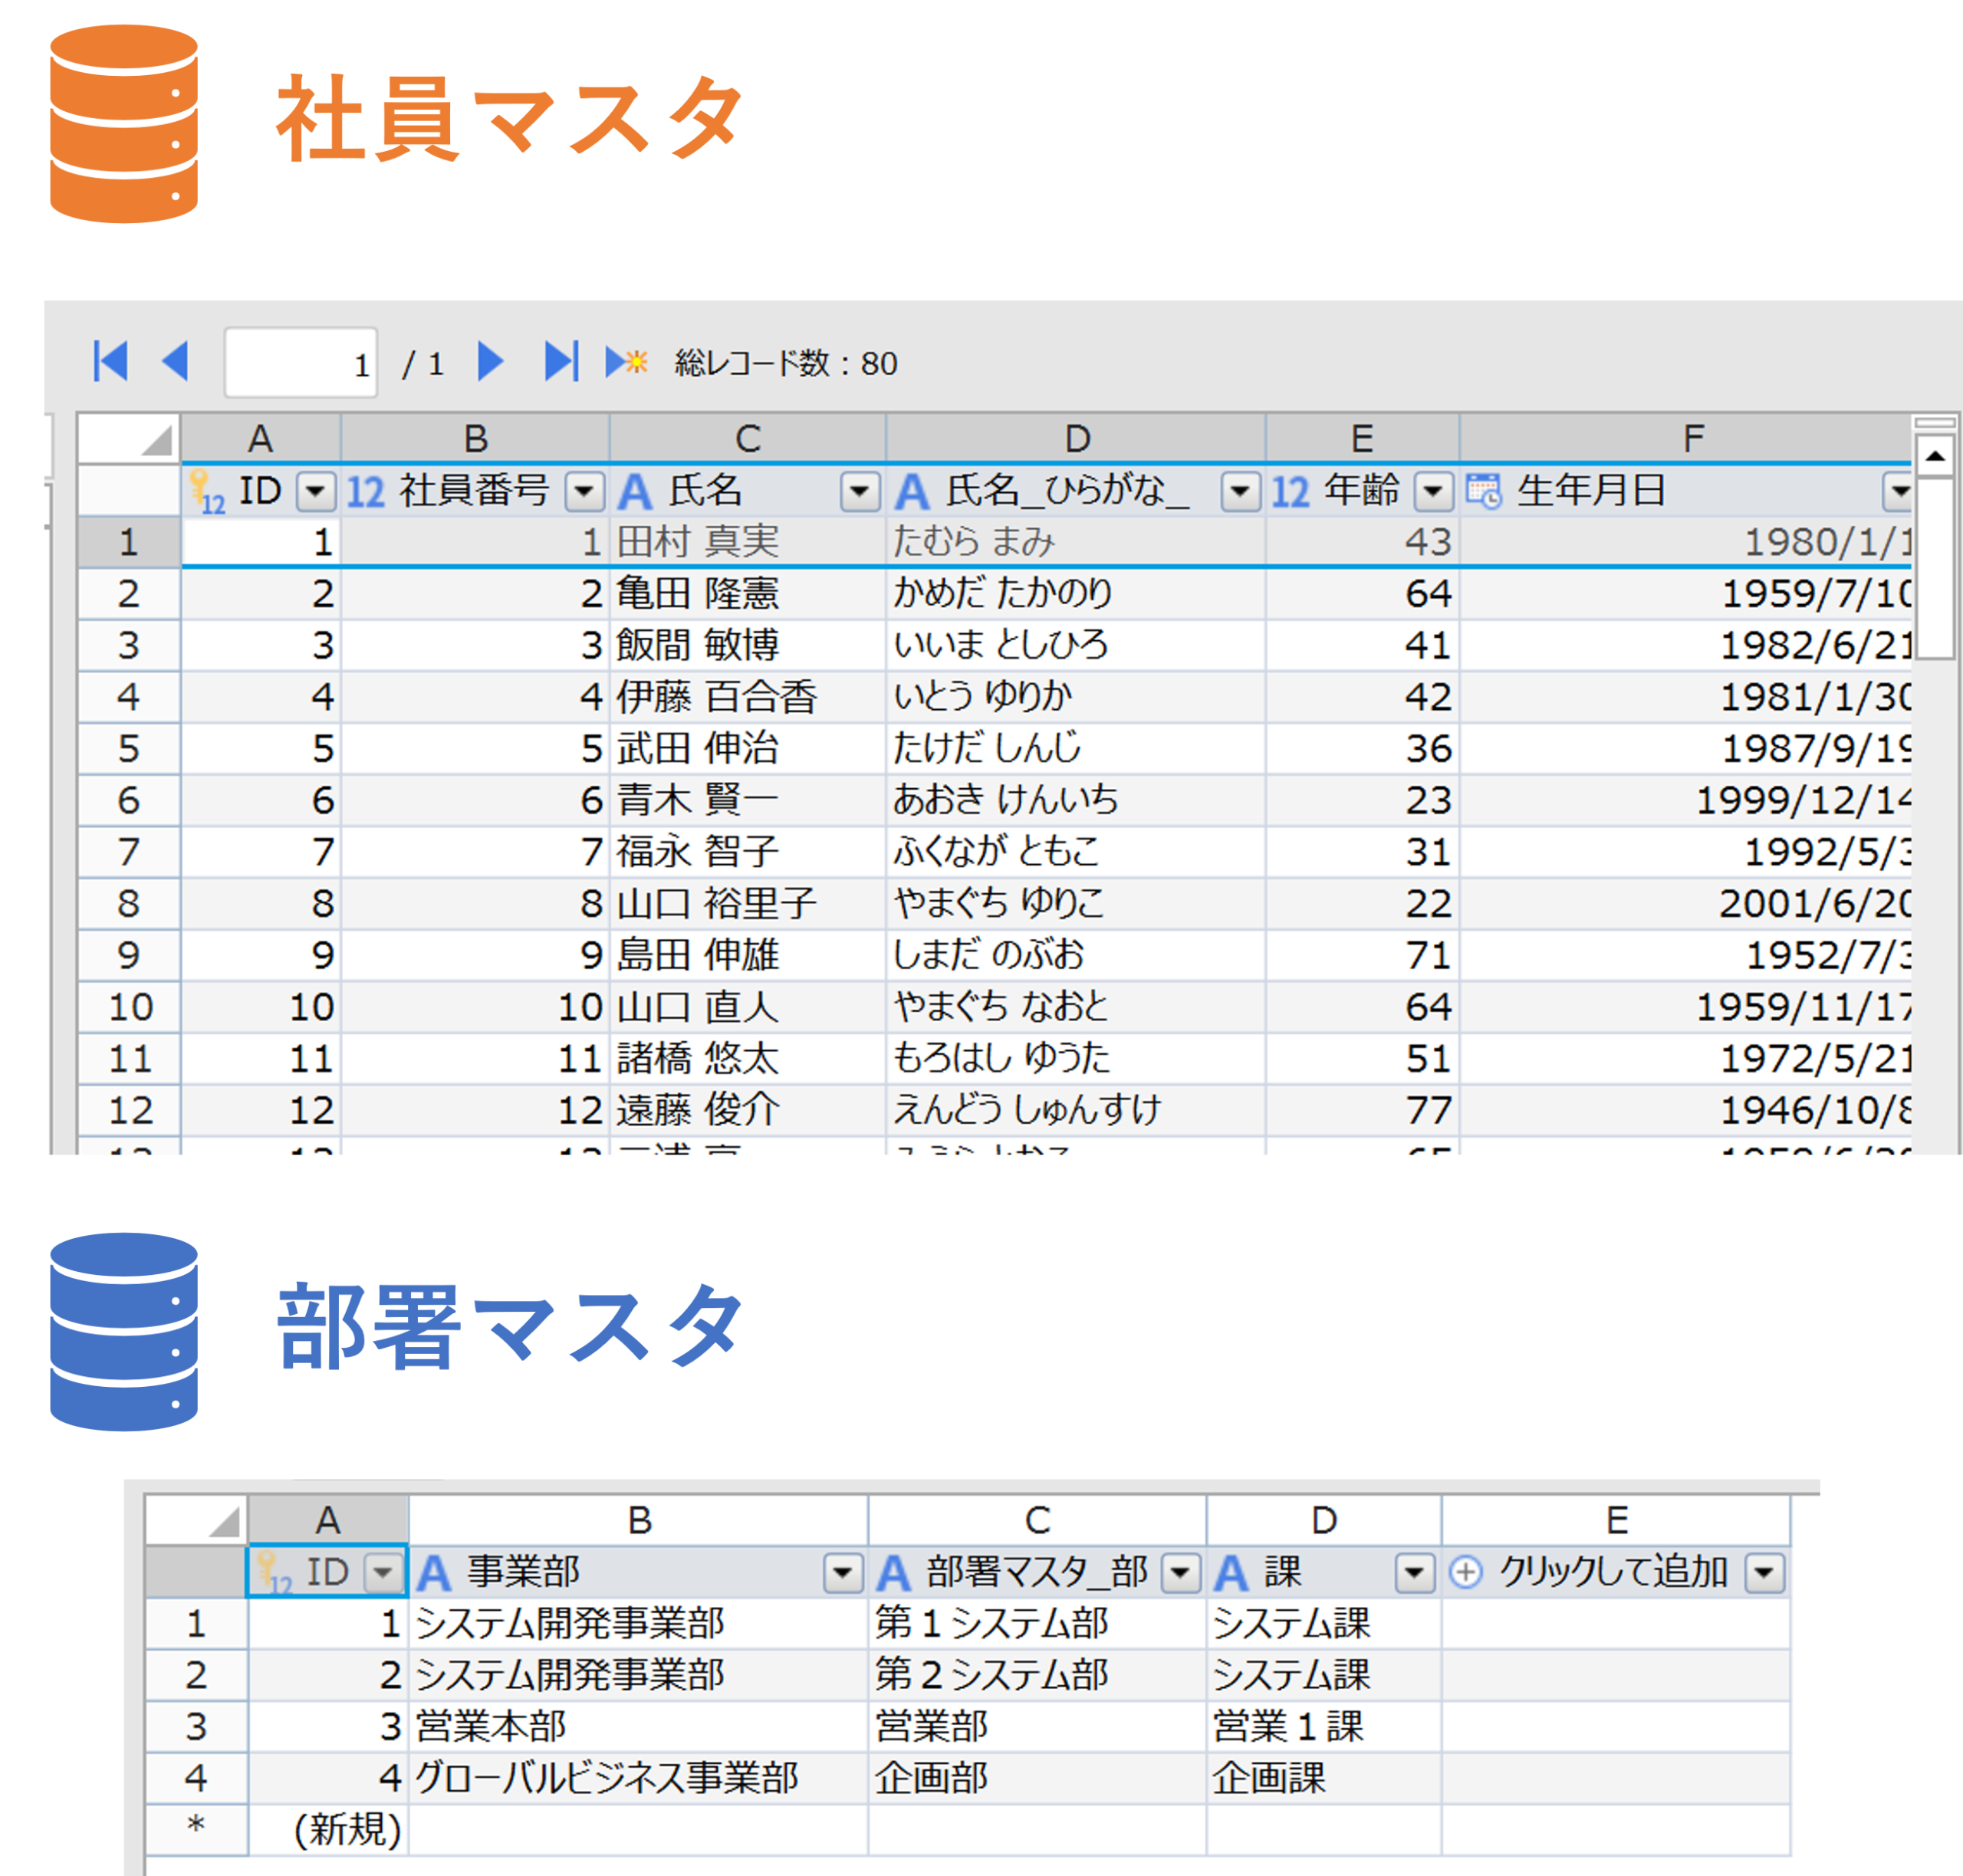
Task: Click (新規) new row cell
Action: 346,1829
